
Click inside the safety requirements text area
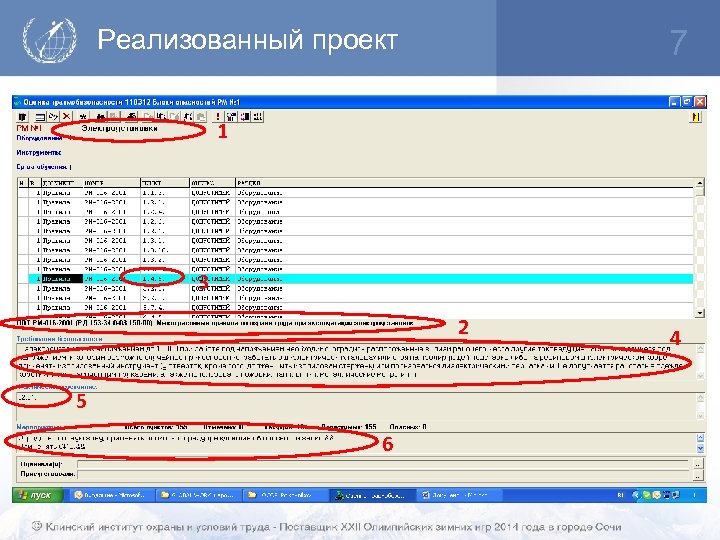pyautogui.click(x=356, y=361)
